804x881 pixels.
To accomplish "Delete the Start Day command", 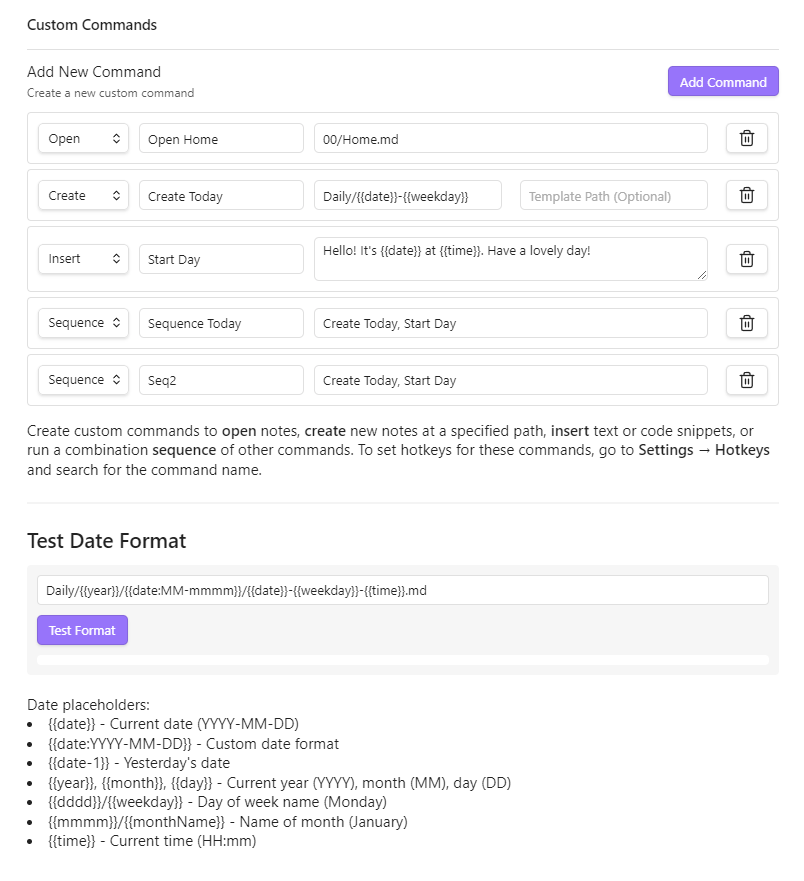I will (746, 259).
